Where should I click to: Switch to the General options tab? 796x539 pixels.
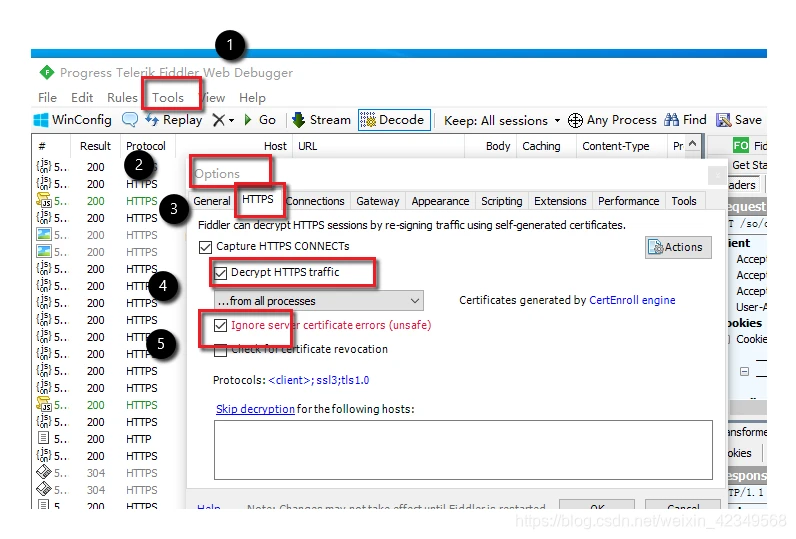[x=212, y=201]
